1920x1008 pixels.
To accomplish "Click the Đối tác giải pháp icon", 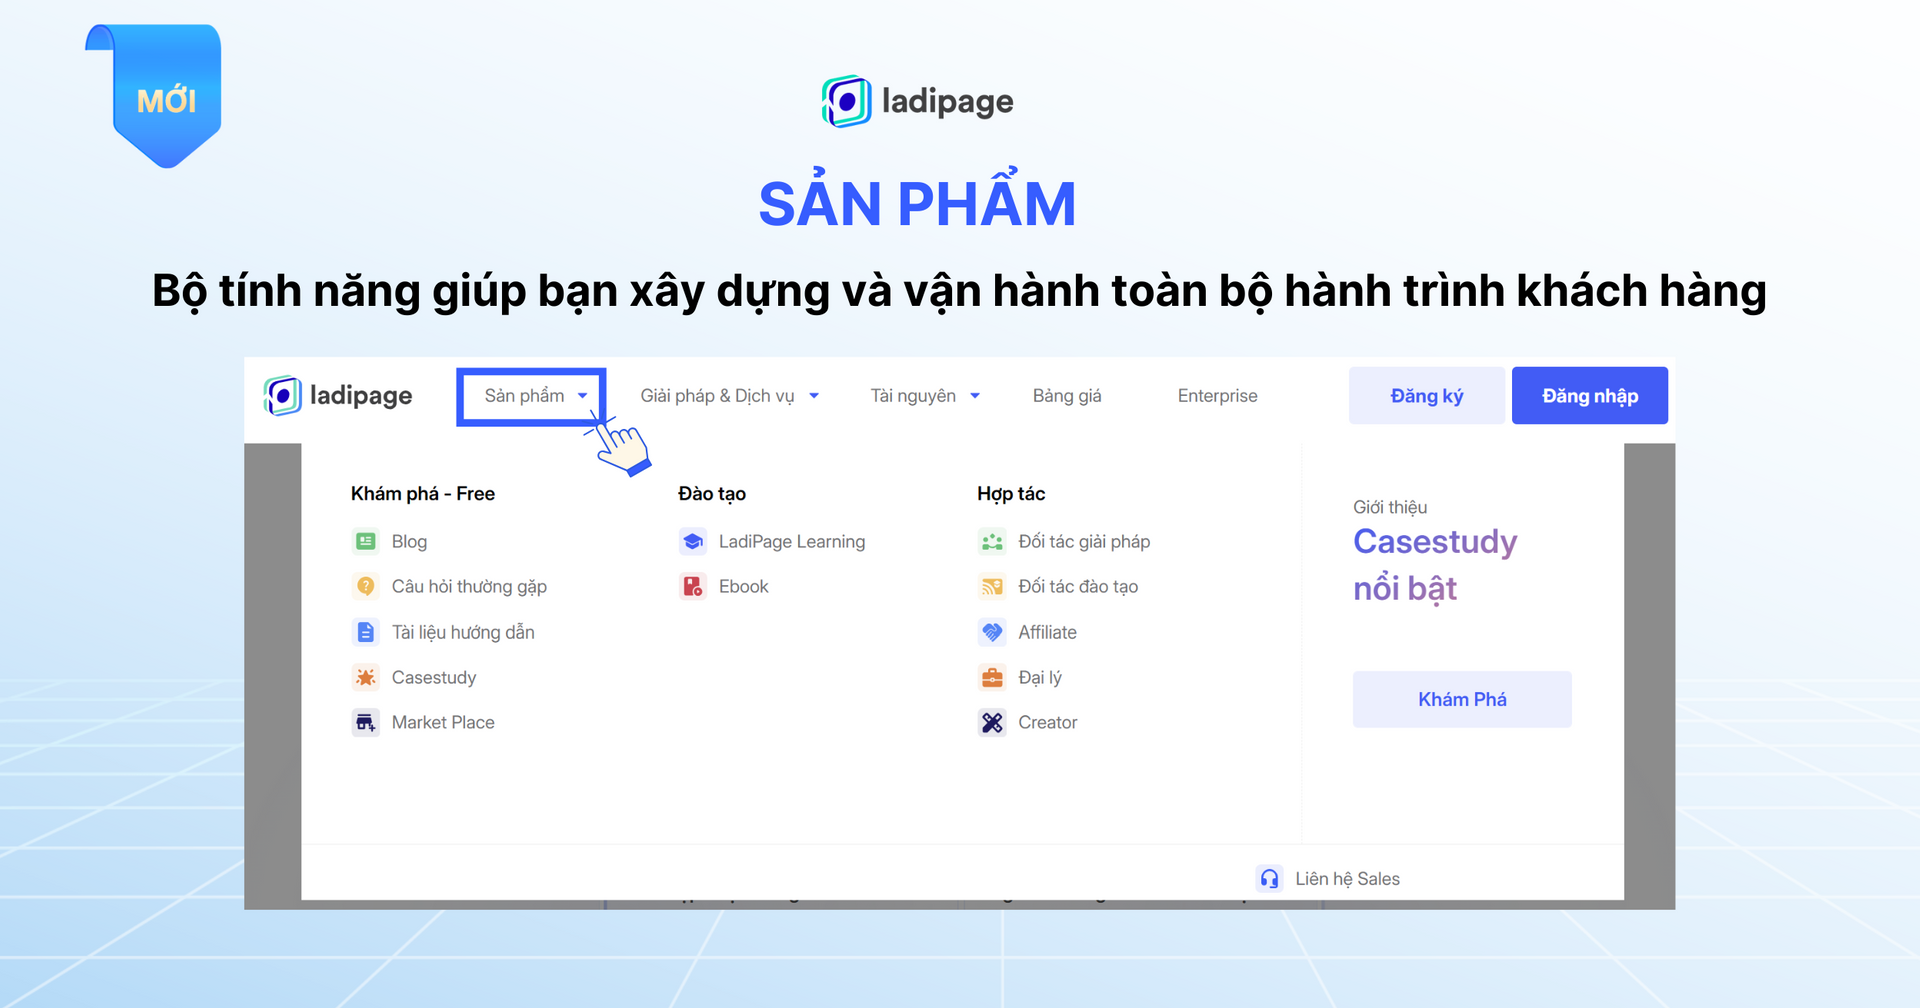I will (992, 541).
